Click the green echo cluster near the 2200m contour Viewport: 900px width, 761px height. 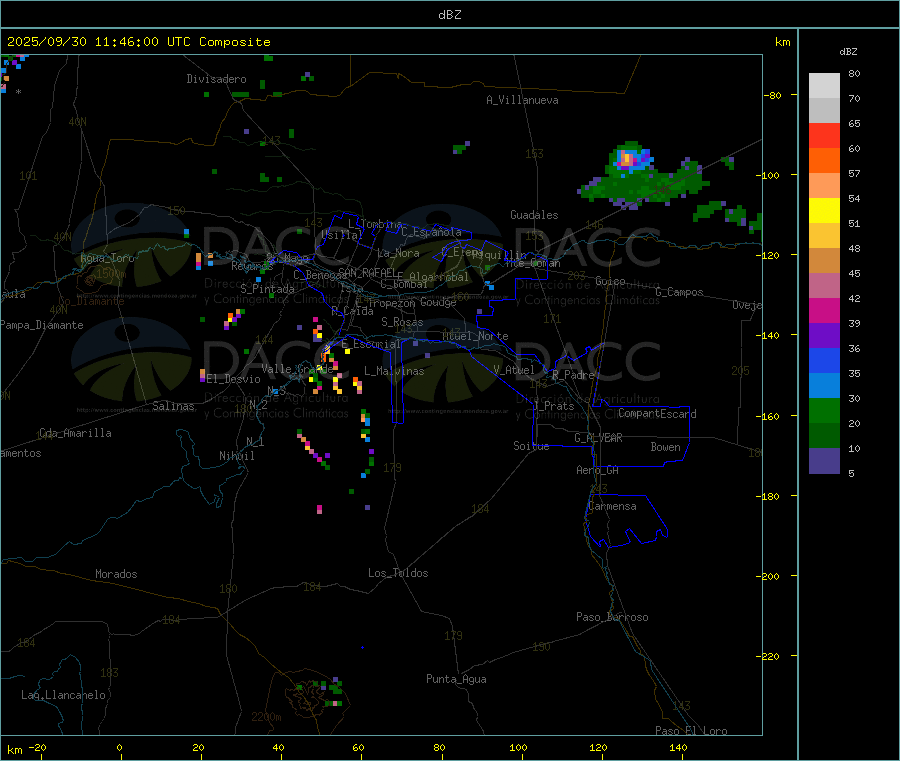tap(329, 692)
